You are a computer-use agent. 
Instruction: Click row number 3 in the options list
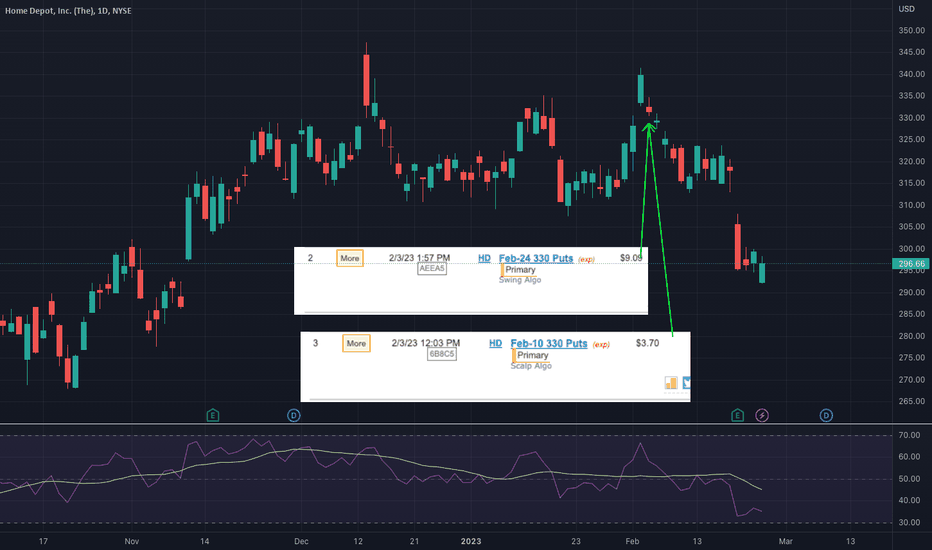point(316,343)
